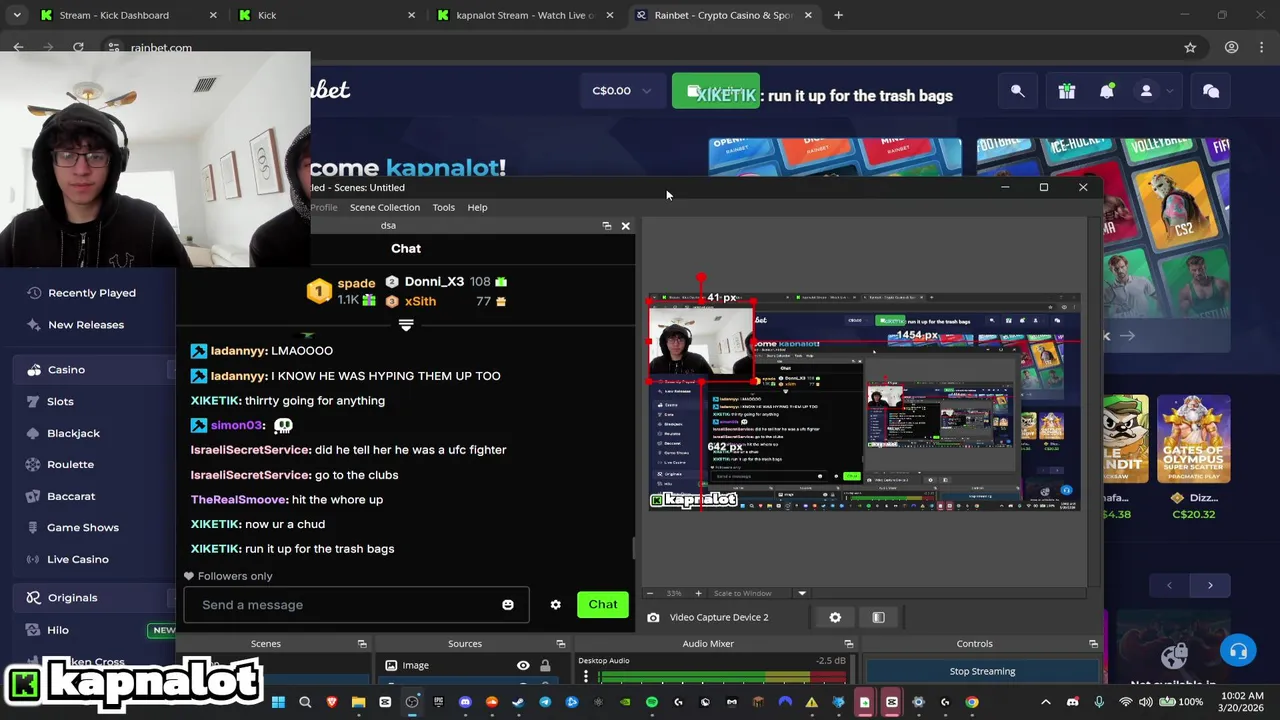Pop out the OBS chat dock

(x=607, y=226)
